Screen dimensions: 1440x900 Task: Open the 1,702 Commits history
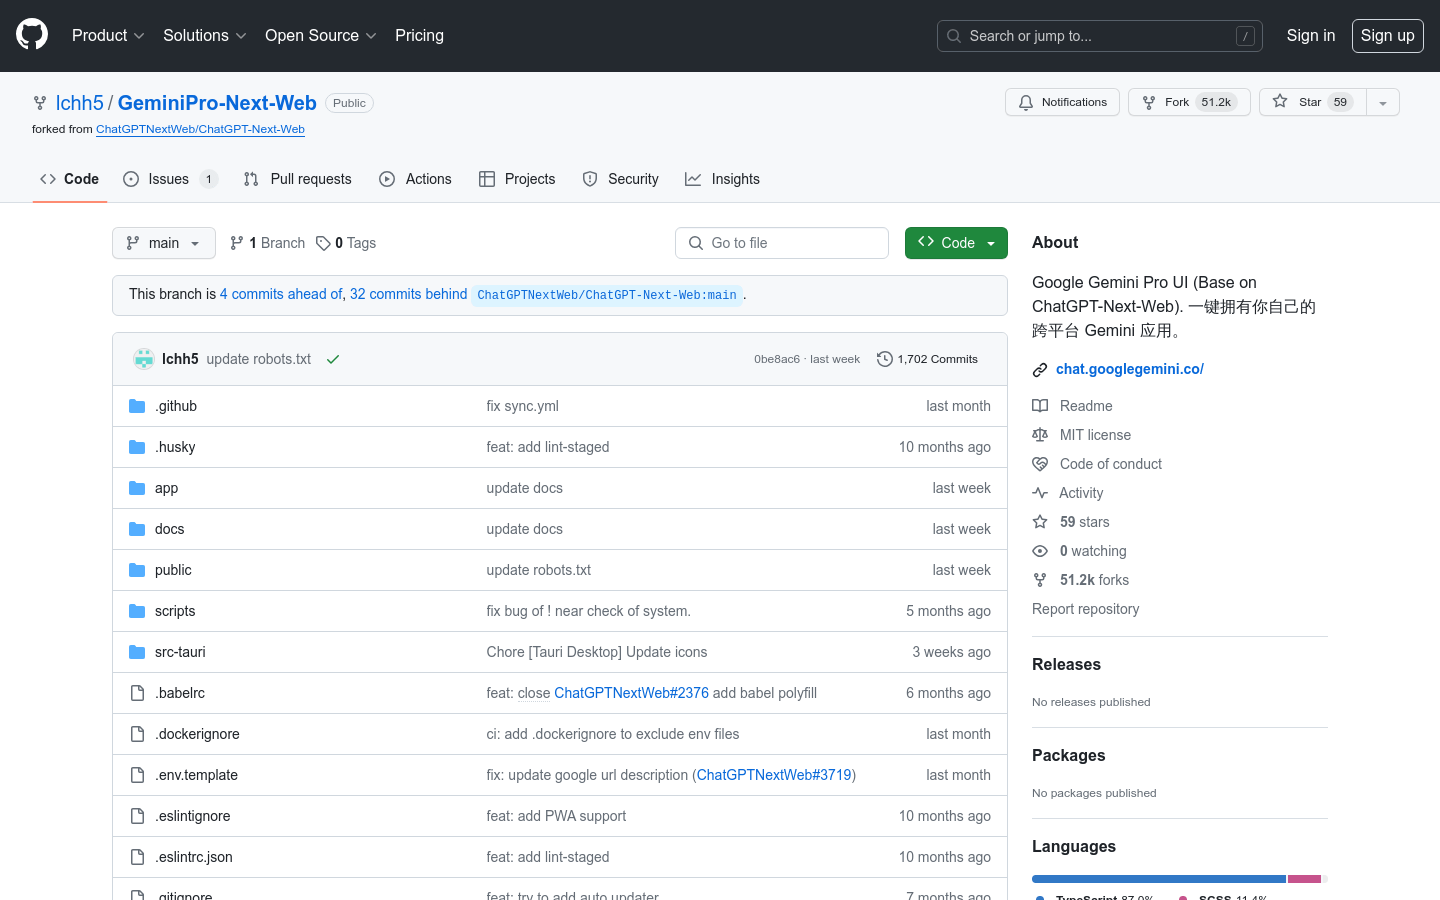tap(927, 359)
